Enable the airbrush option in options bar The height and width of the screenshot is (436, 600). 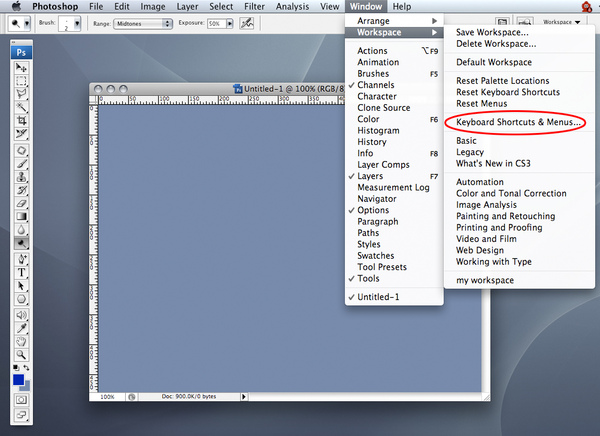point(246,23)
